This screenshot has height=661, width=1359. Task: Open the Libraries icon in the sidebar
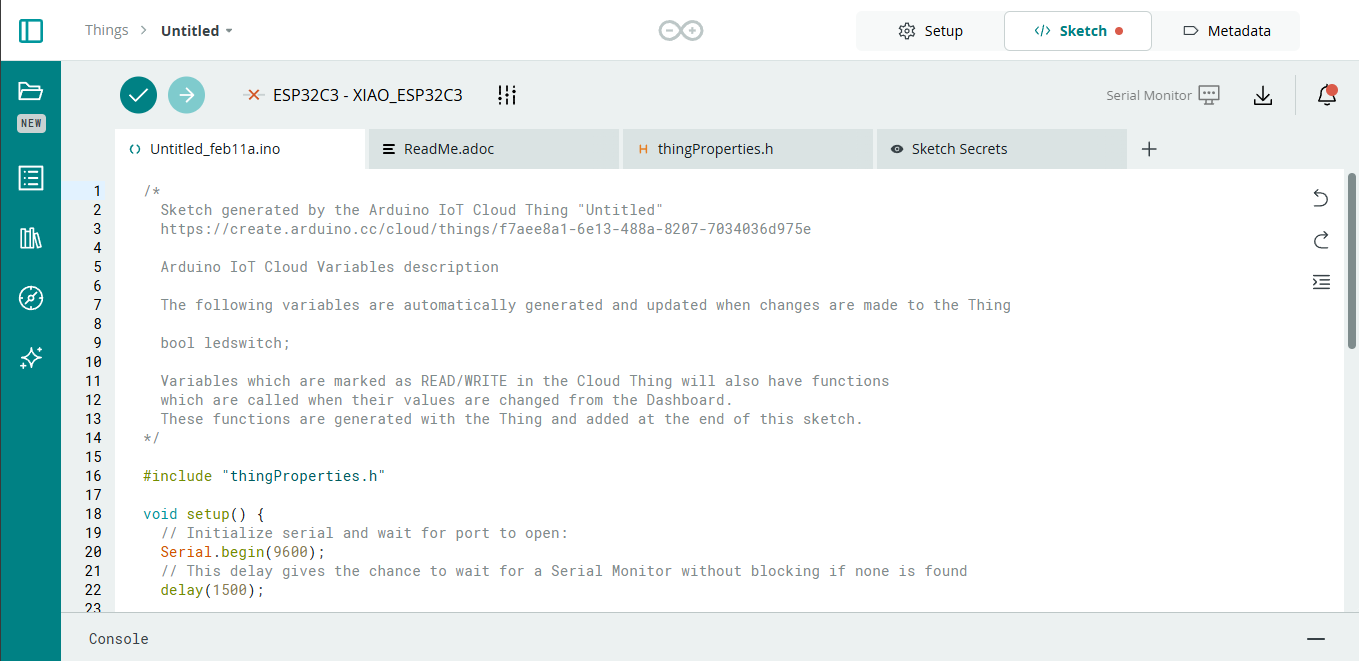pos(30,238)
